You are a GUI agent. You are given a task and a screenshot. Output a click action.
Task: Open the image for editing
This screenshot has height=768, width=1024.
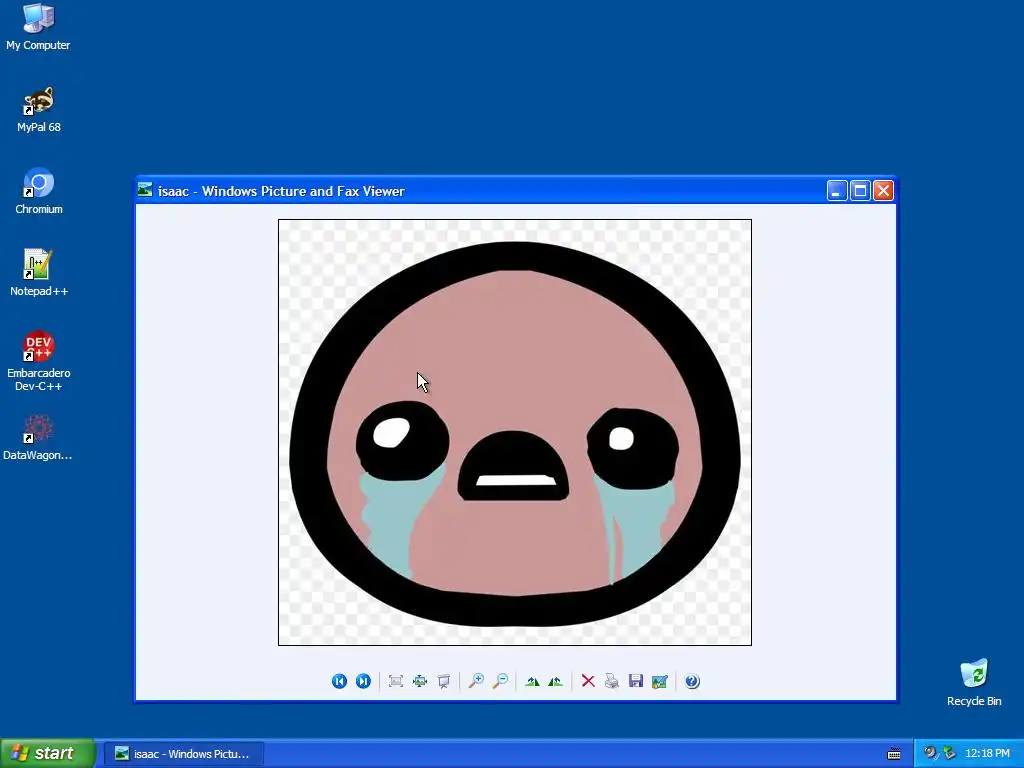tap(660, 681)
